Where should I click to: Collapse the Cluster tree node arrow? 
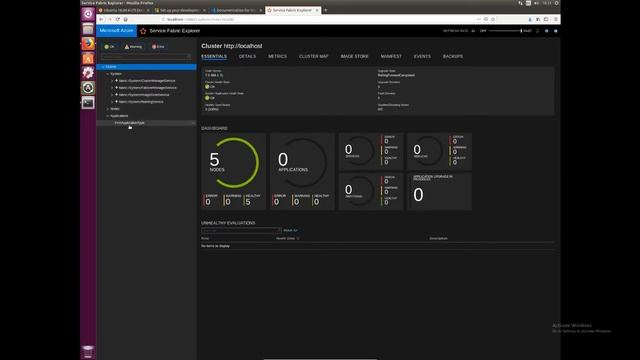[102, 67]
